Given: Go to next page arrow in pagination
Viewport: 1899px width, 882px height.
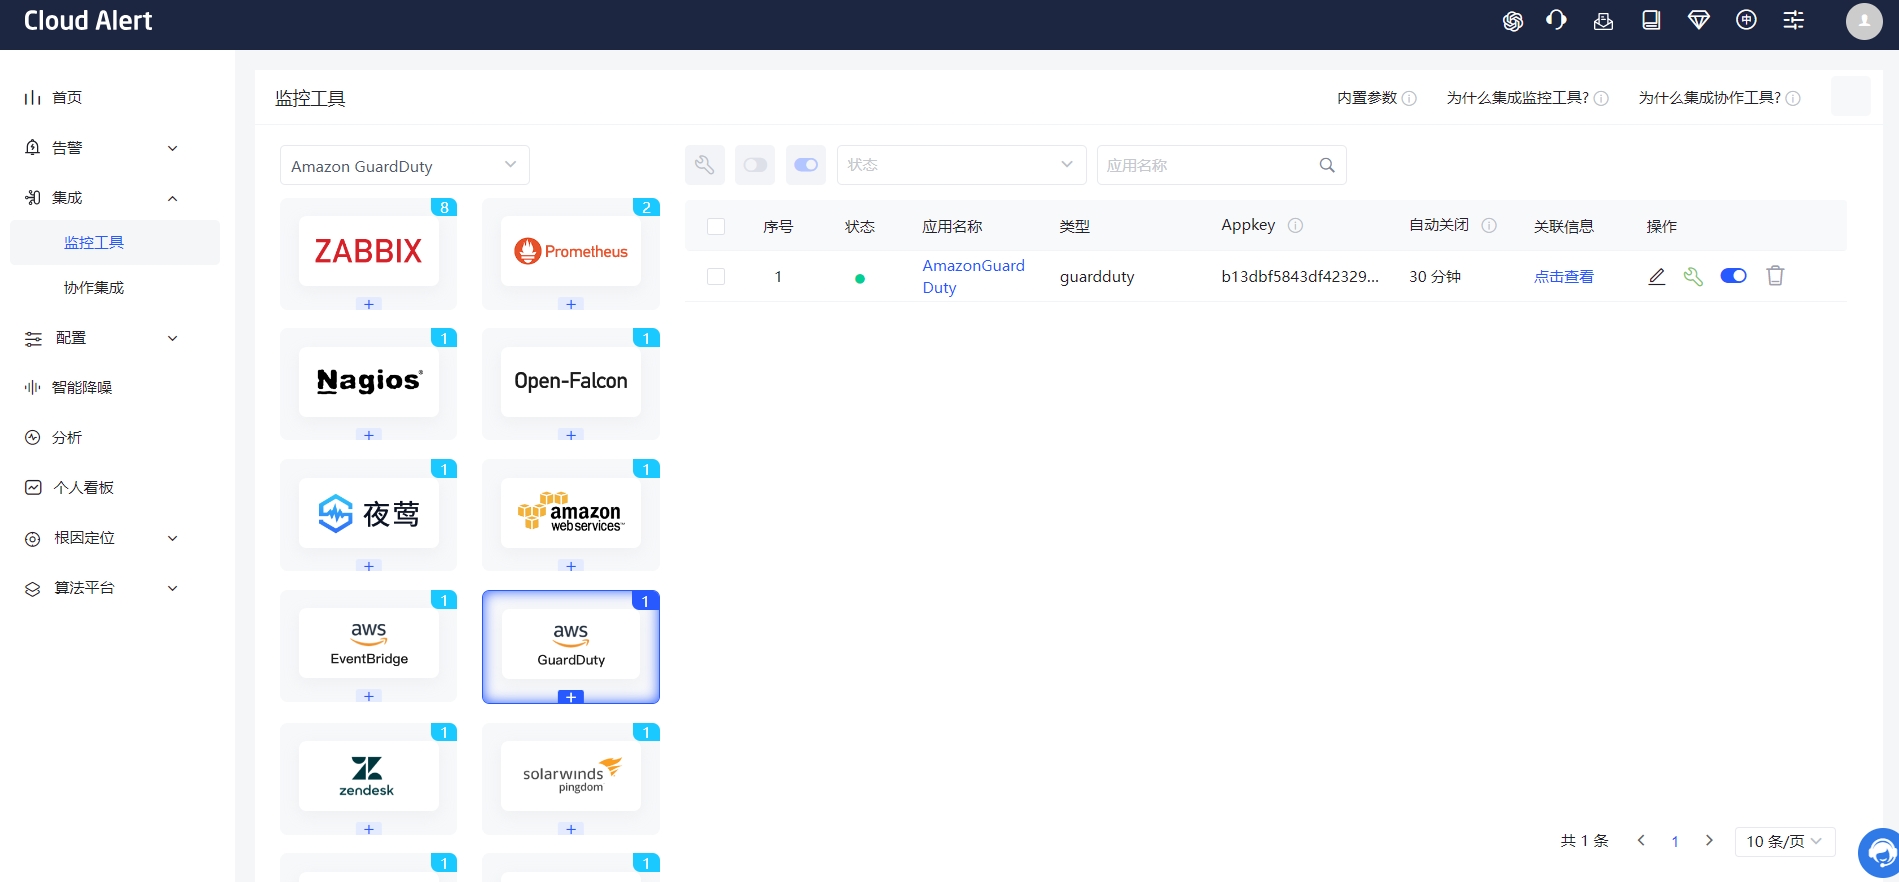Looking at the screenshot, I should (x=1709, y=841).
